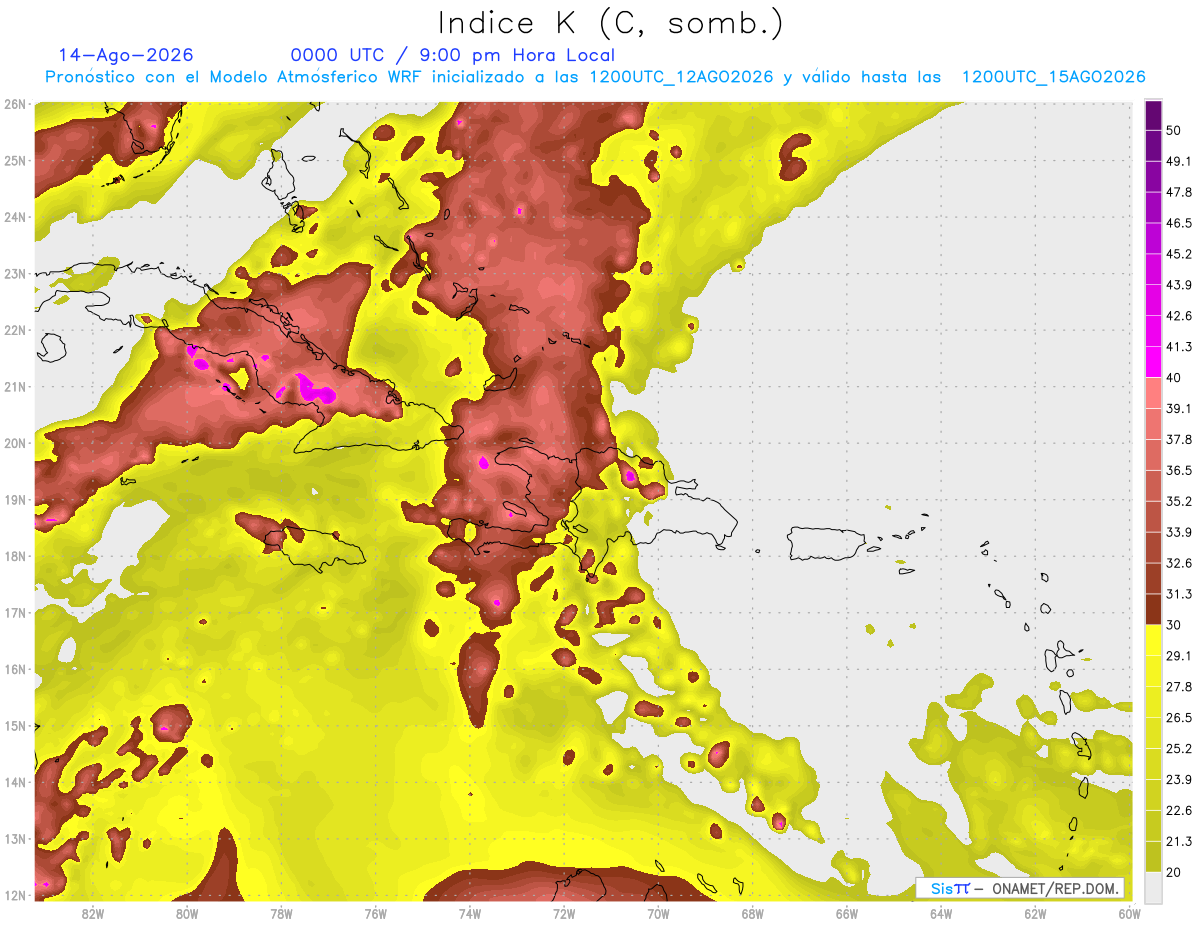The image size is (1200, 927).
Task: Click the 'Indice K (C, somb.)' title
Action: point(610,23)
